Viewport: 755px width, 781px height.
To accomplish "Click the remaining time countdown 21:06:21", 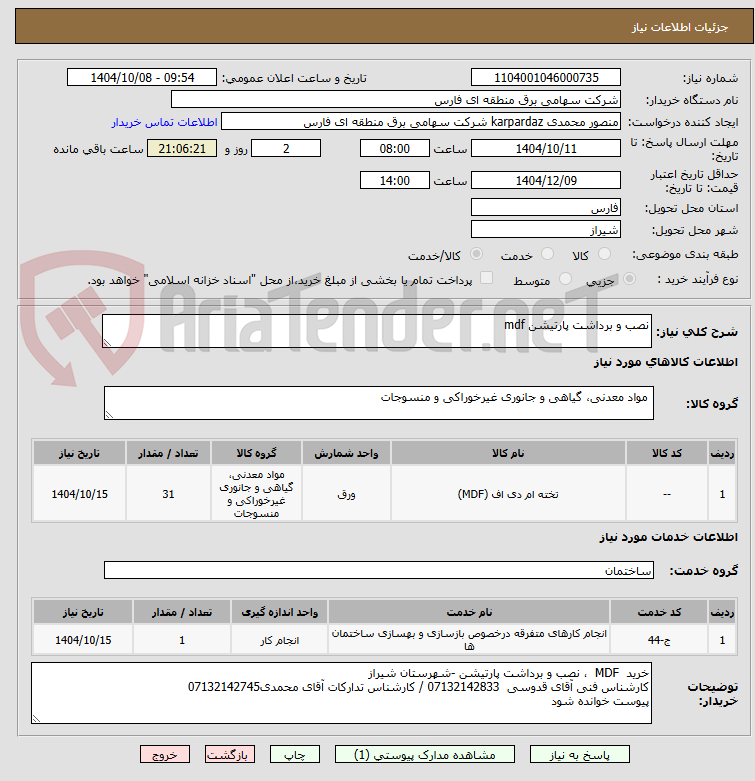I will (182, 148).
